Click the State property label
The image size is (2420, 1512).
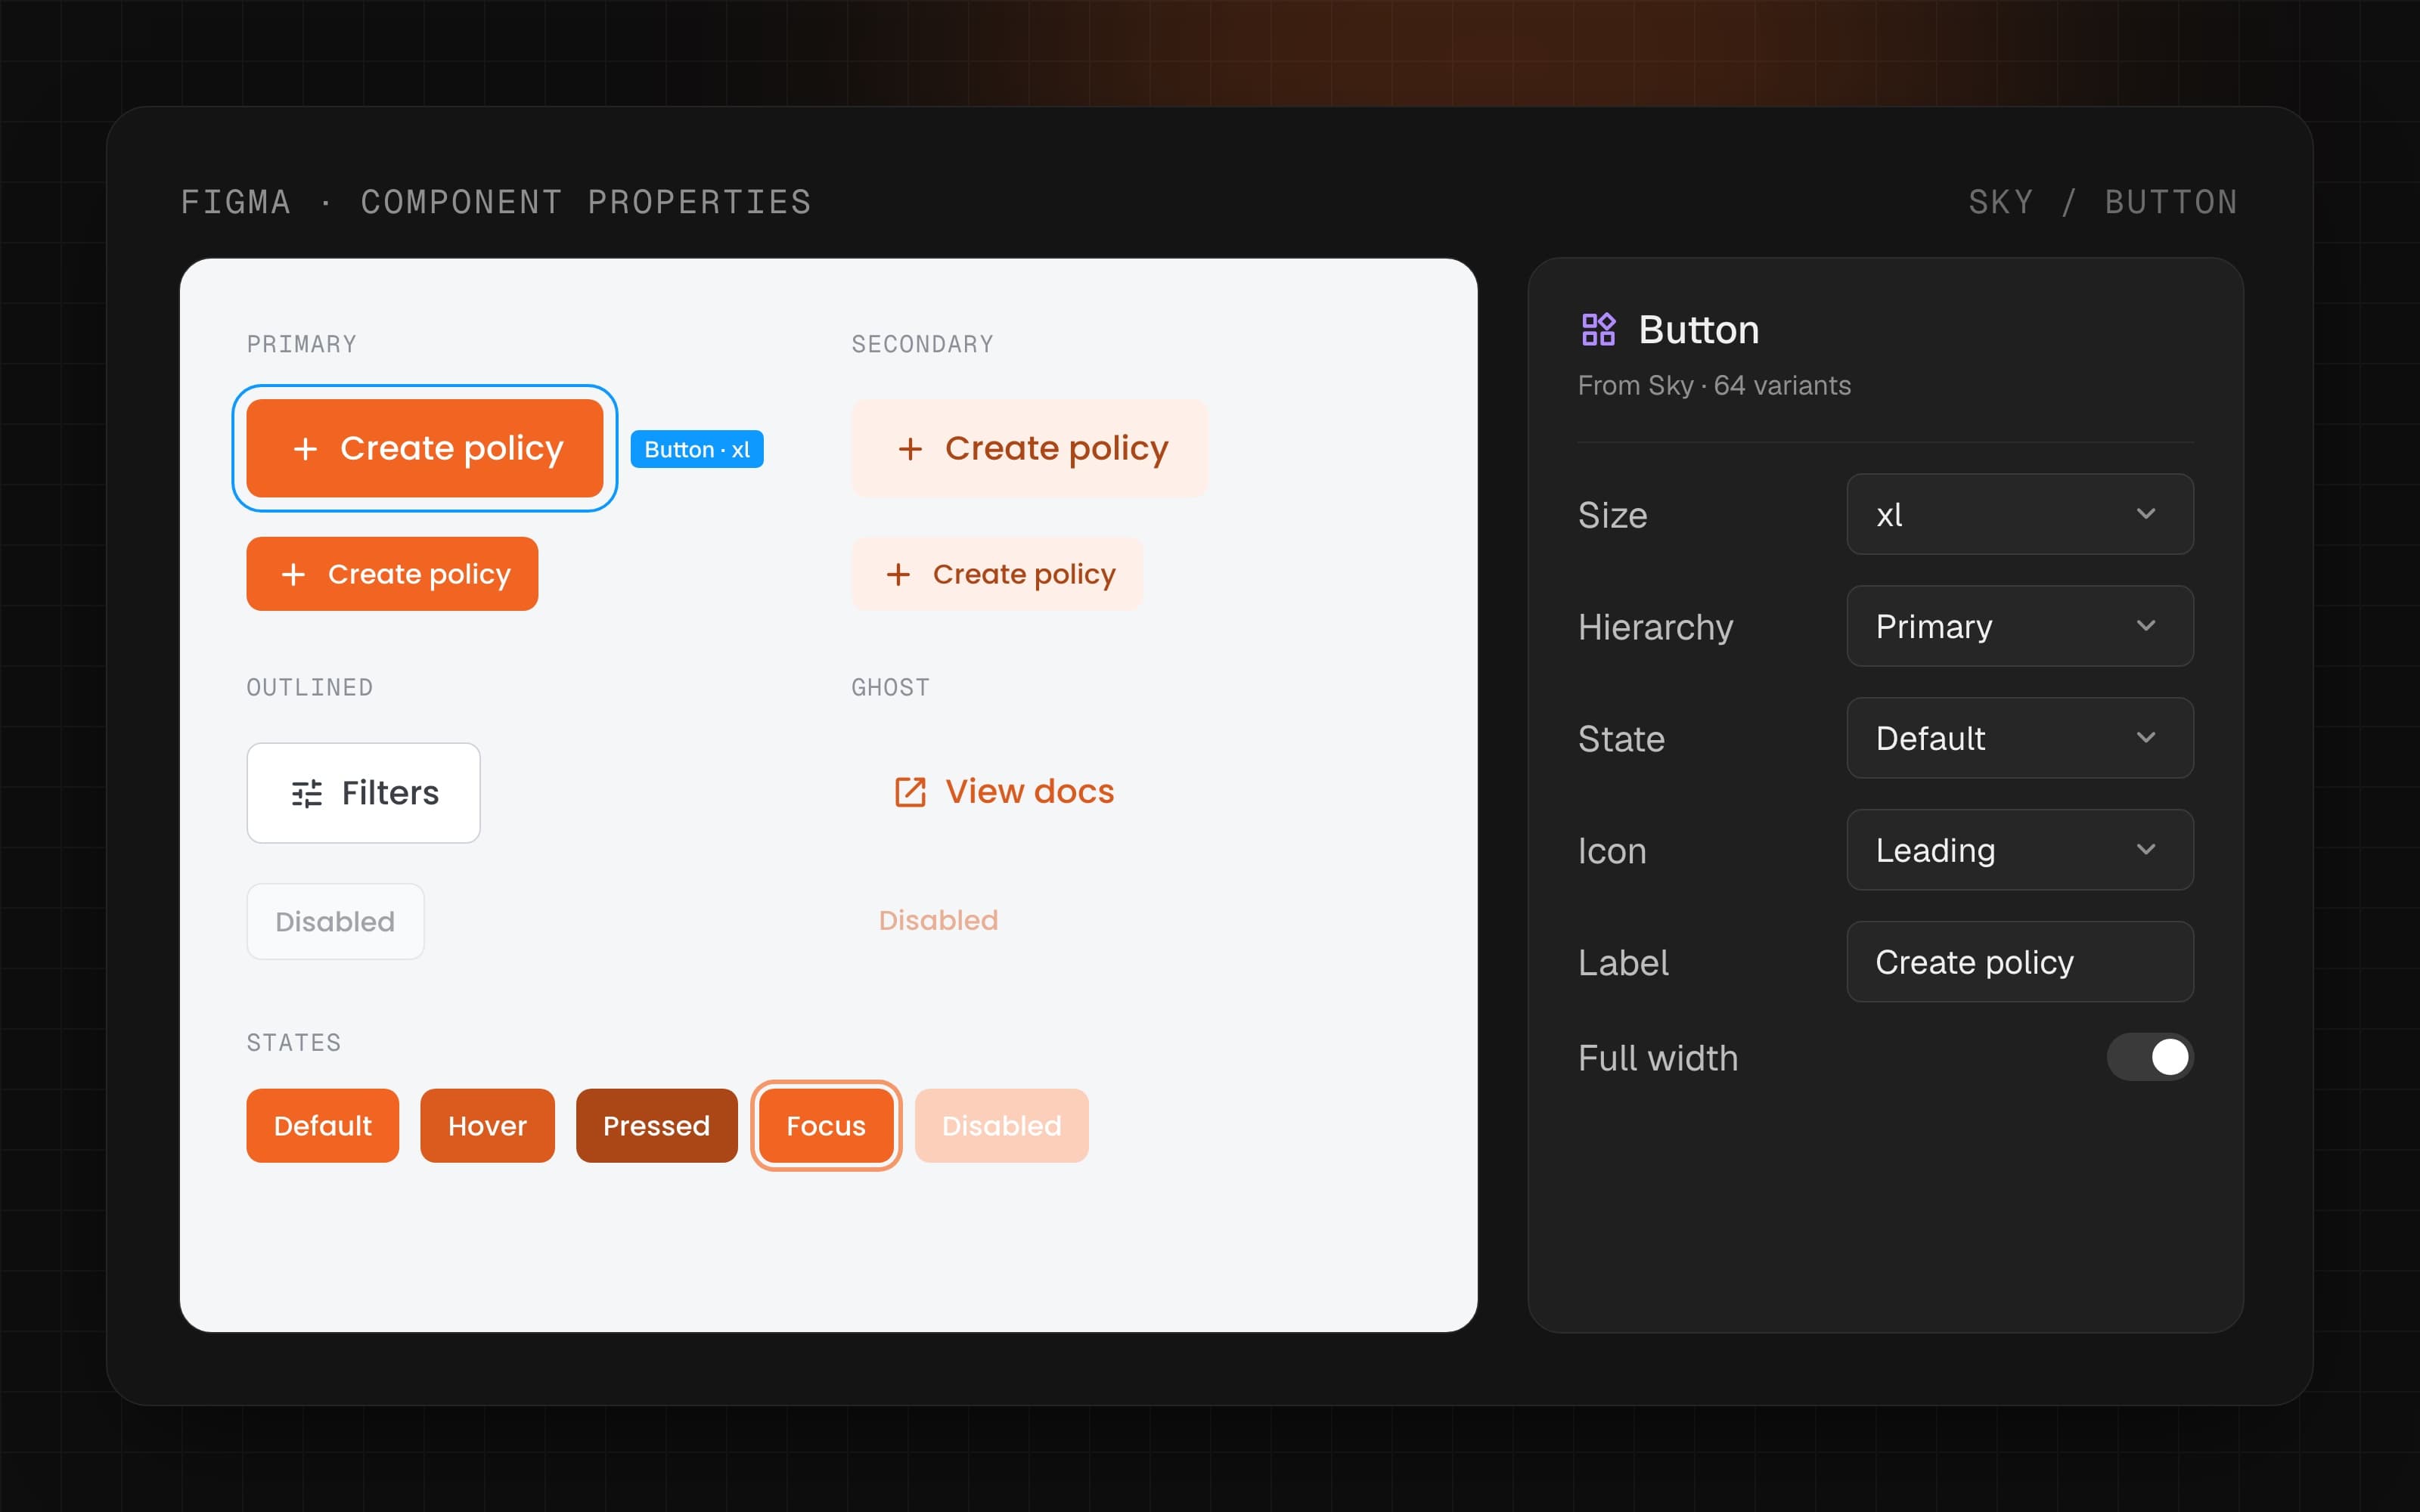(x=1622, y=739)
